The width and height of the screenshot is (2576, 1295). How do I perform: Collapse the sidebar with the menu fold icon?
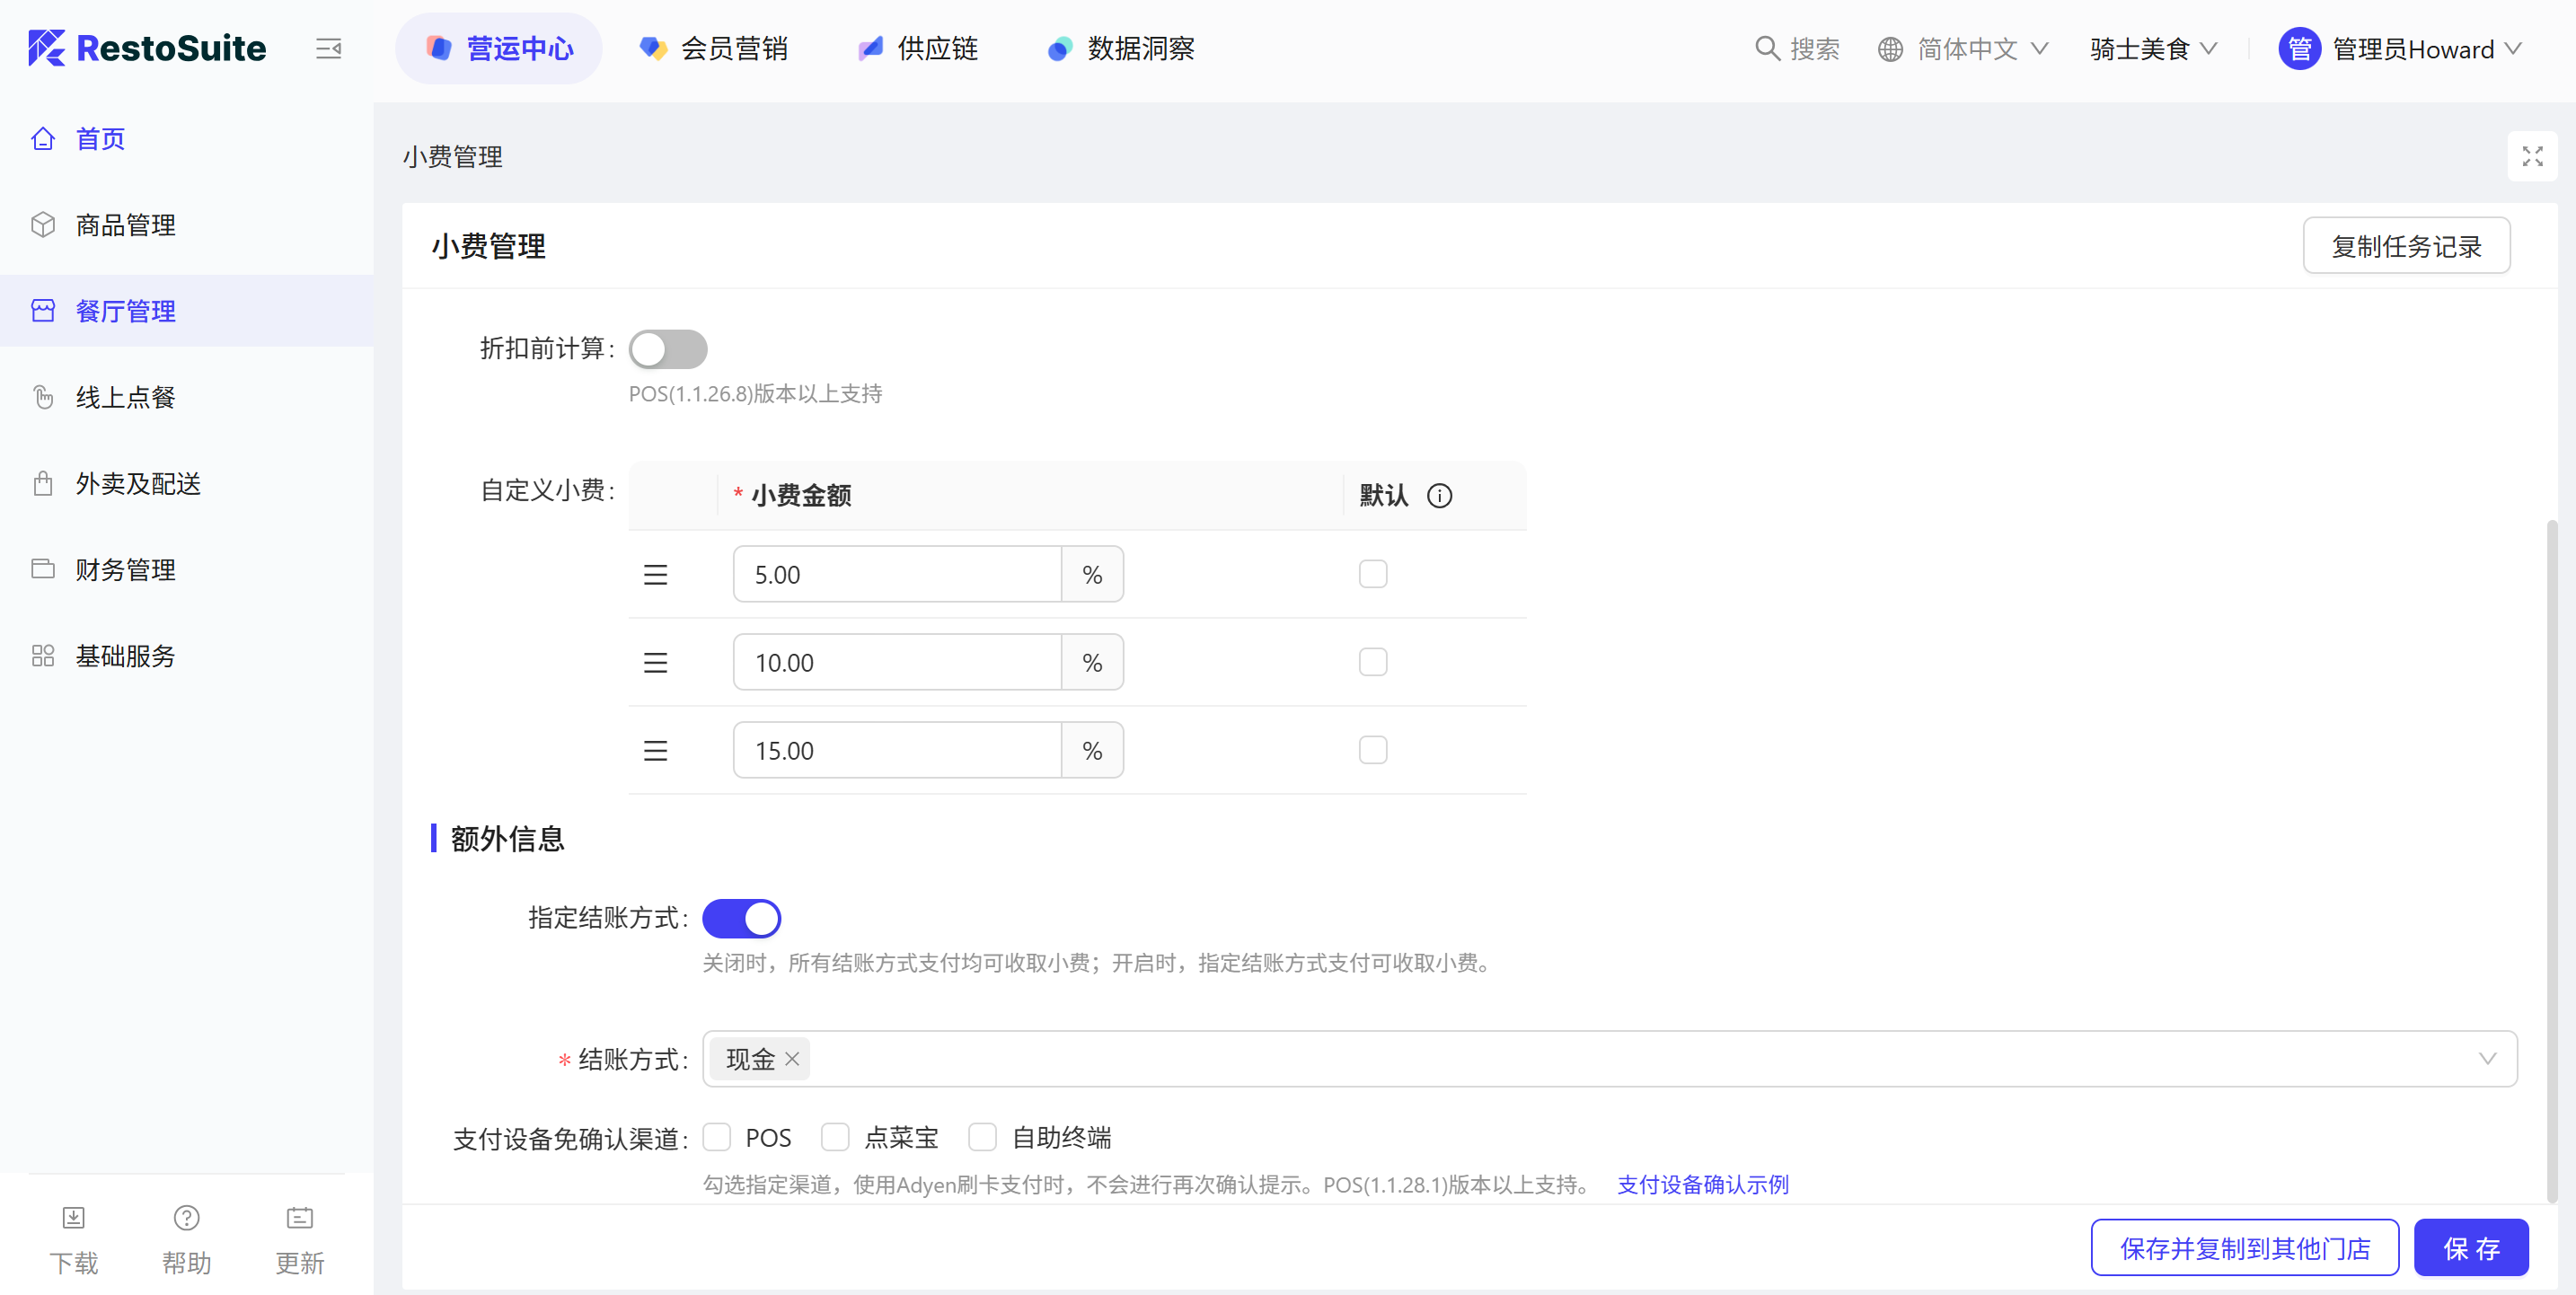328,49
